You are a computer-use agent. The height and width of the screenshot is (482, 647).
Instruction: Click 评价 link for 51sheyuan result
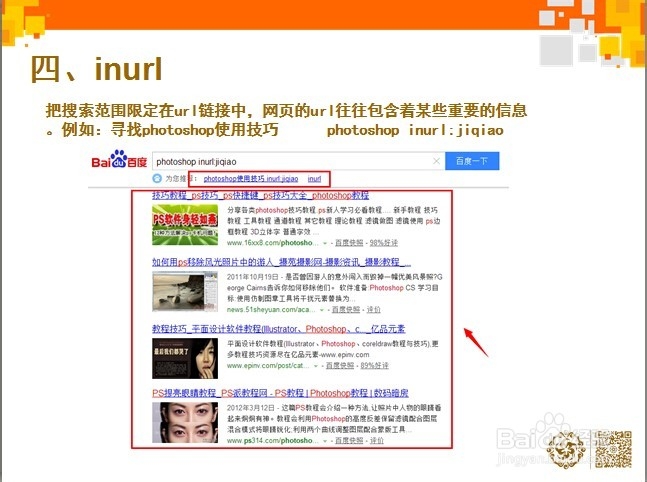click(373, 310)
